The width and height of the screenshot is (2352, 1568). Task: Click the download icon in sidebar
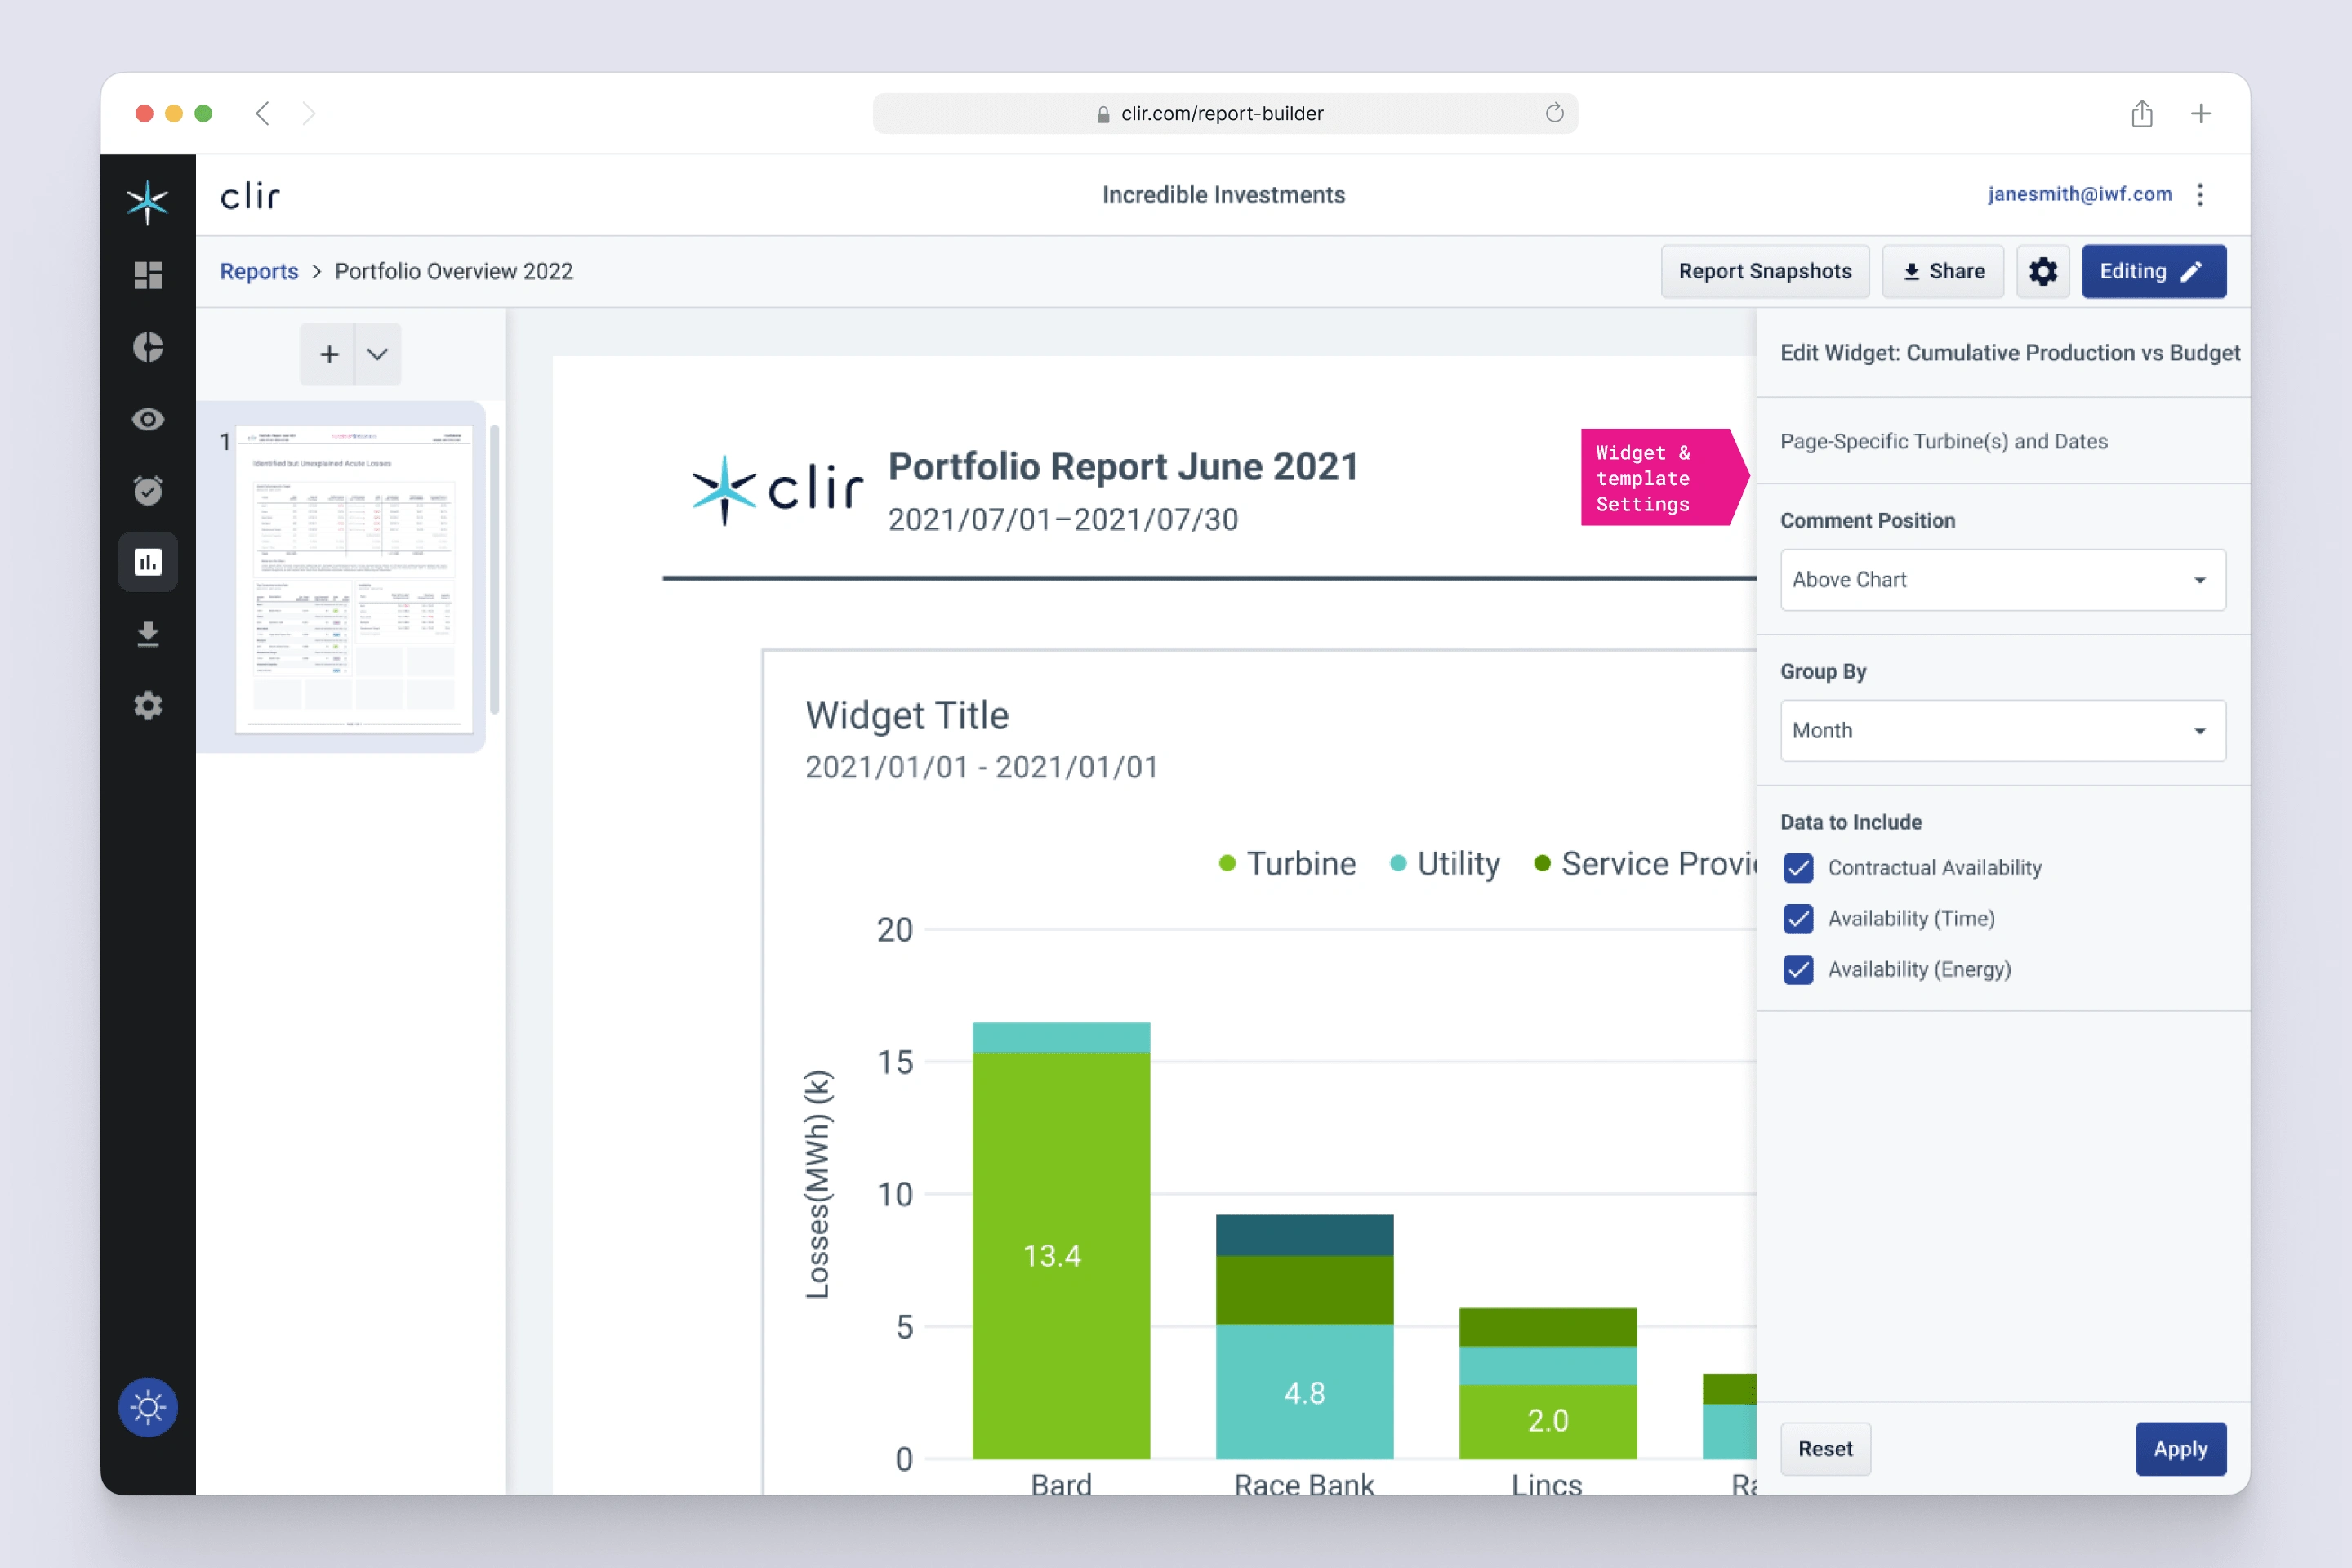pos(149,634)
